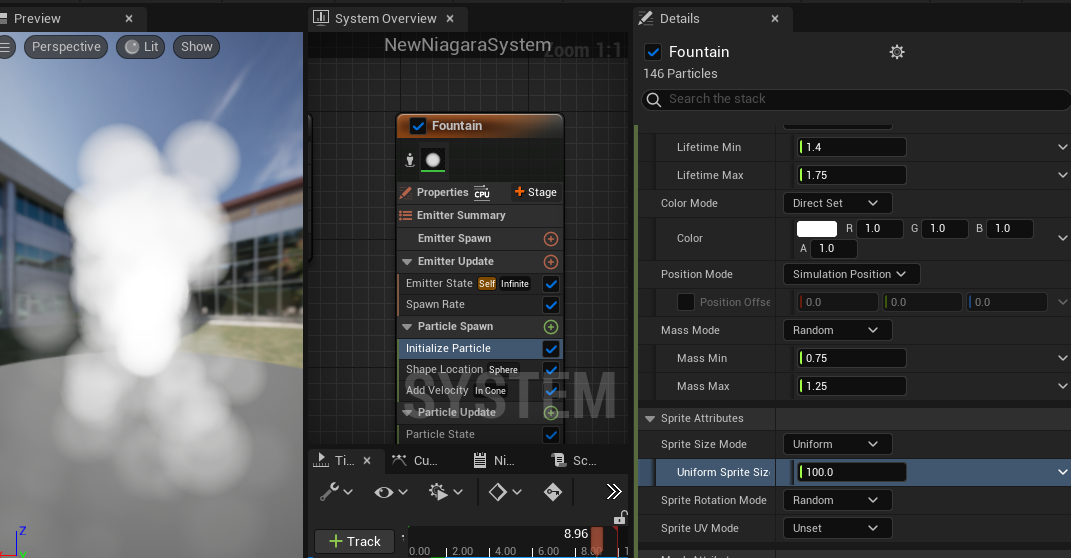Open the keyframe diamond options menu
The image size is (1071, 558).
pos(505,492)
